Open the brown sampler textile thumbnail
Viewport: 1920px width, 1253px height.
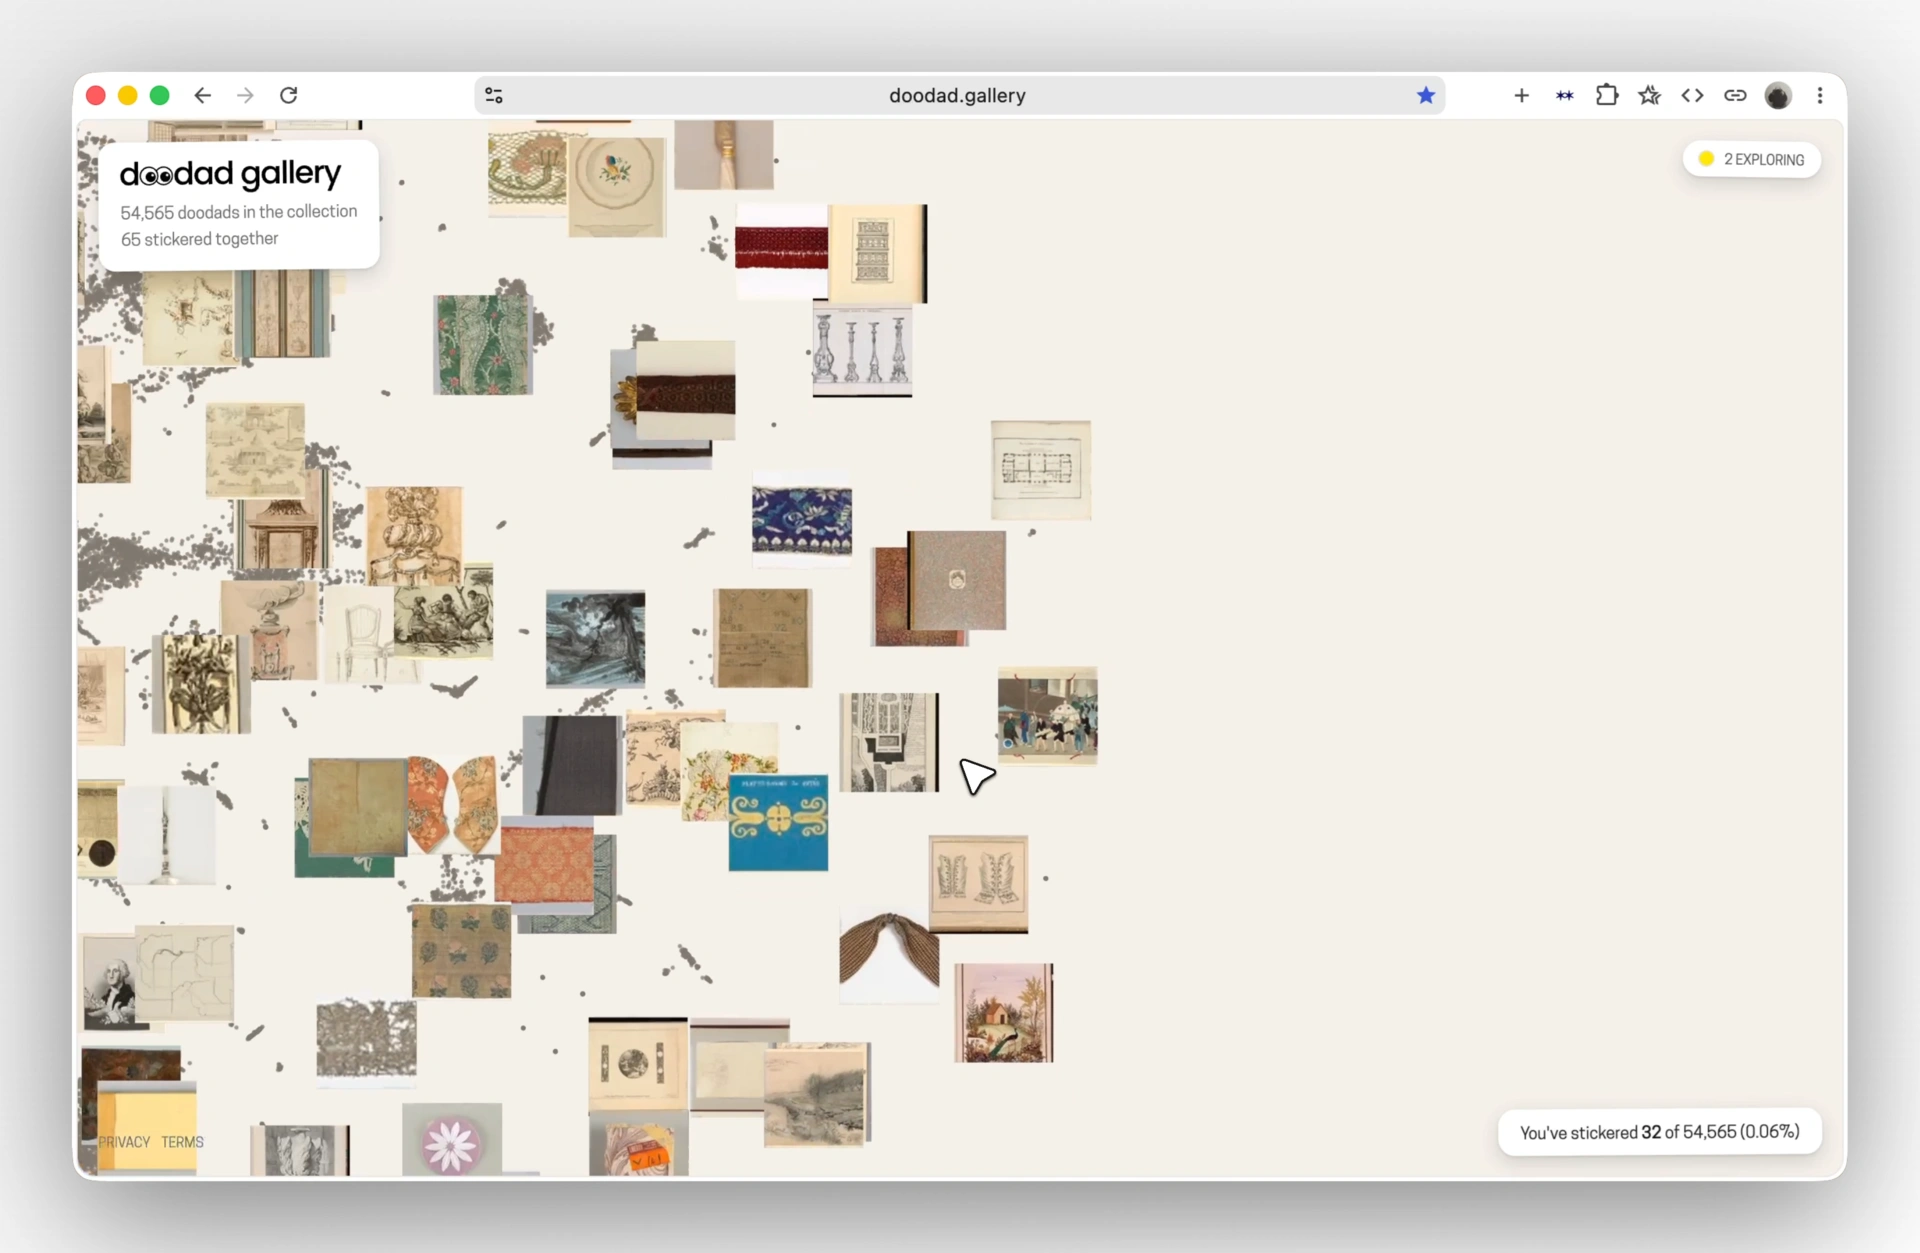click(x=762, y=638)
